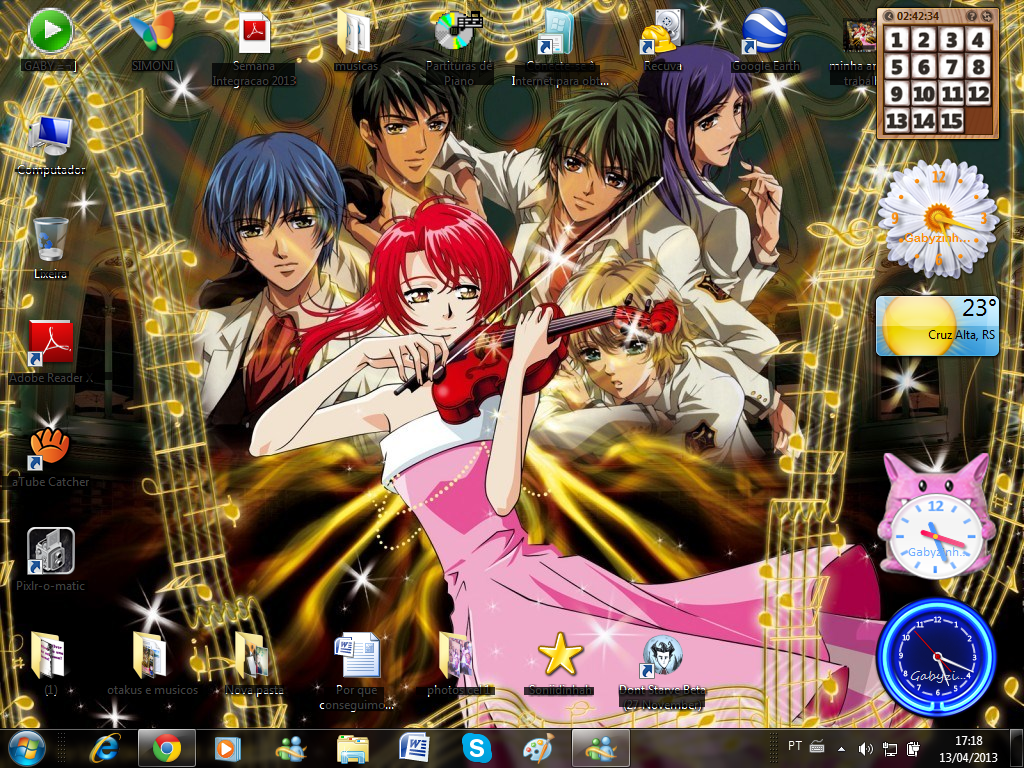Click puzzle tile 11
The width and height of the screenshot is (1024, 768).
coord(952,94)
